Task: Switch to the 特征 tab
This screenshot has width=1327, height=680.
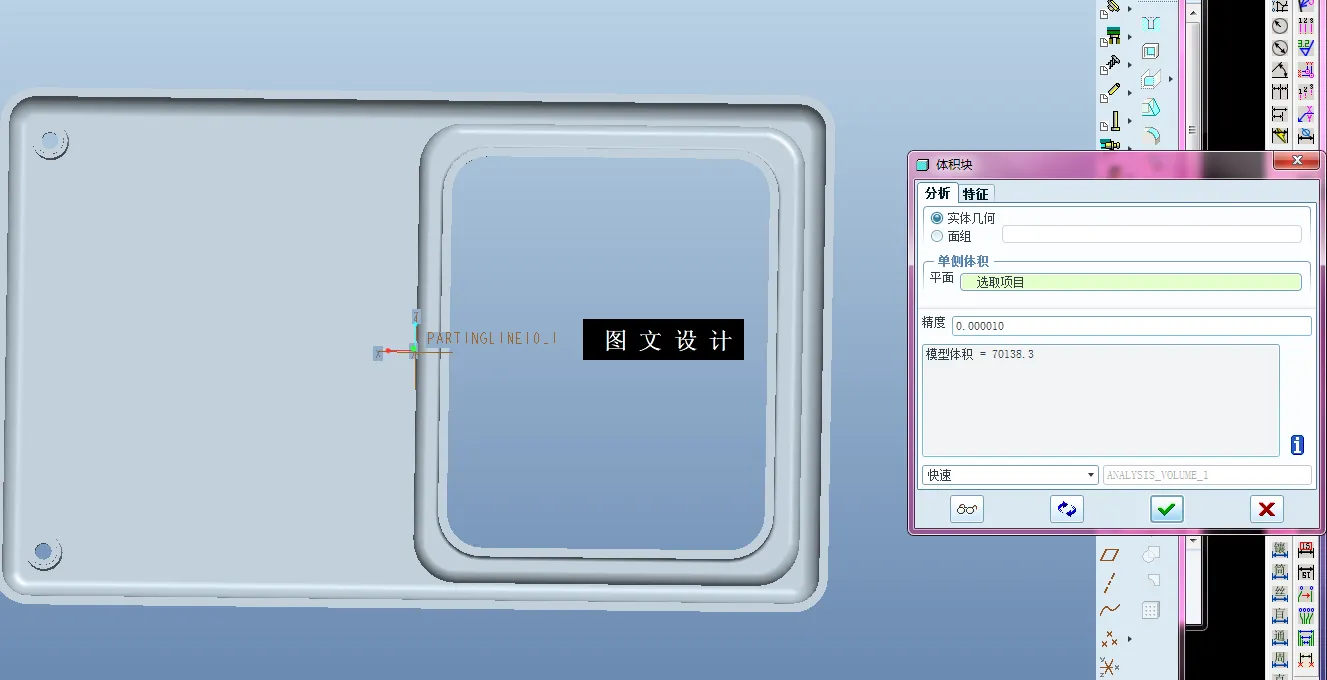Action: [975, 193]
